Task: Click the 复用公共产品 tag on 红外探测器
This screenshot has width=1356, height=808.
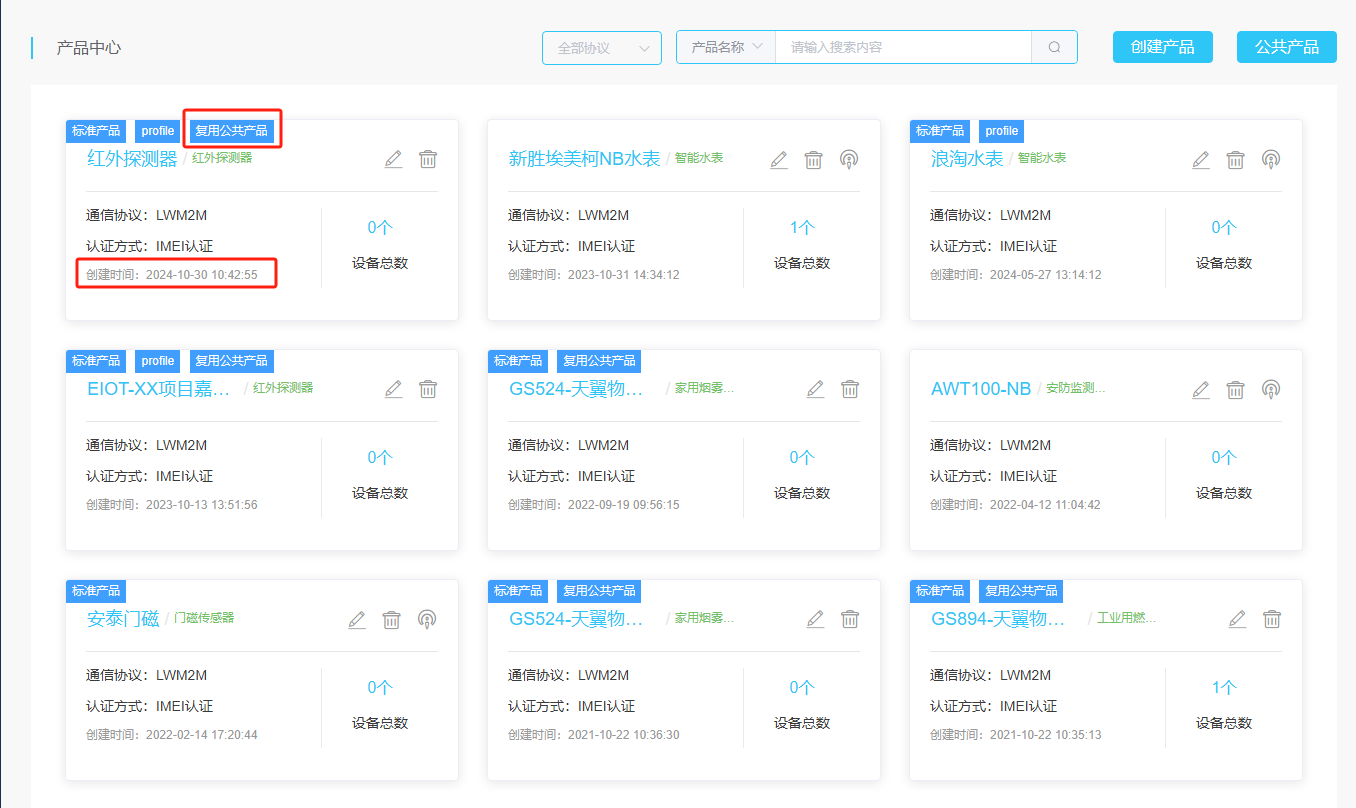Action: [231, 131]
